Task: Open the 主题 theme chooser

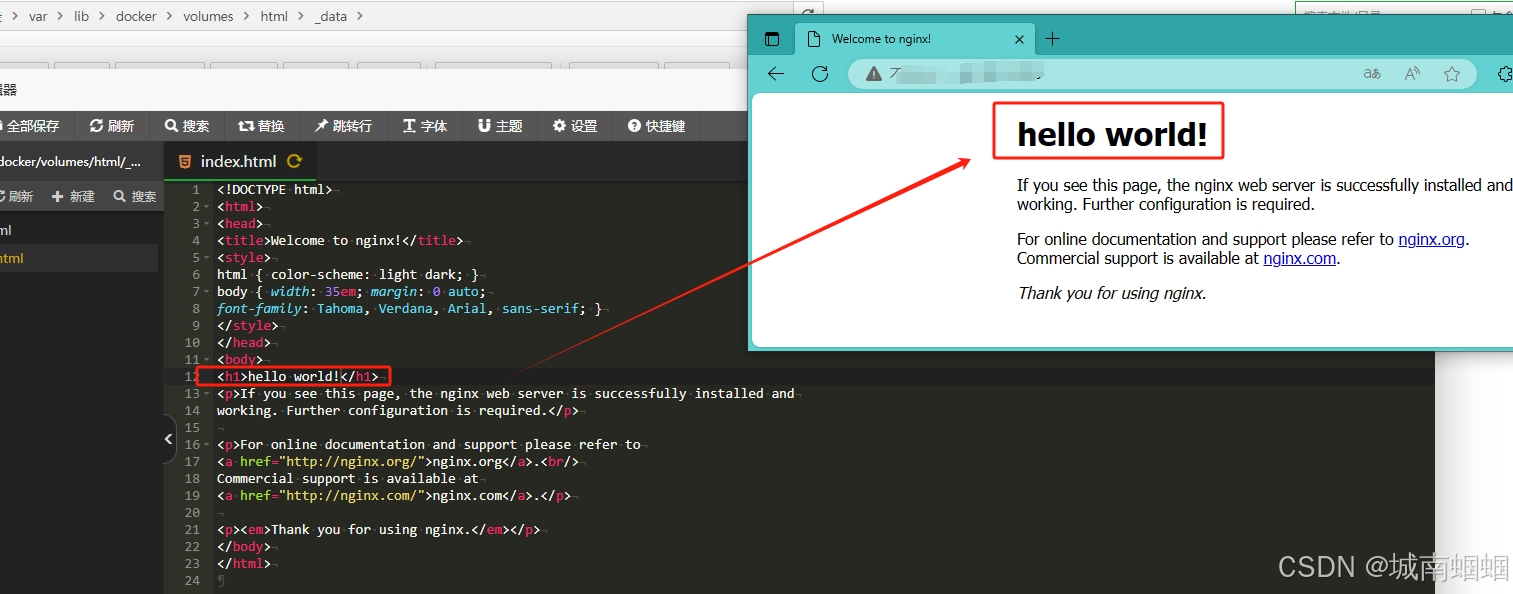Action: 500,126
